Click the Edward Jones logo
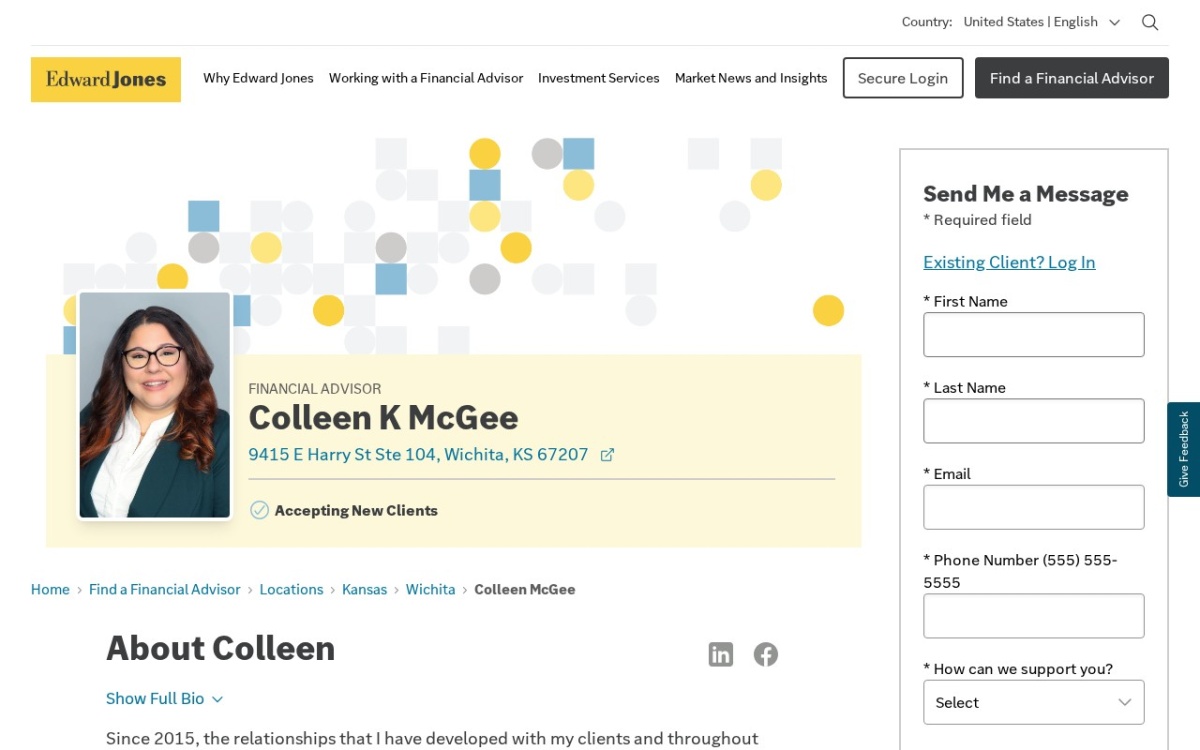1200x750 pixels. click(x=106, y=79)
